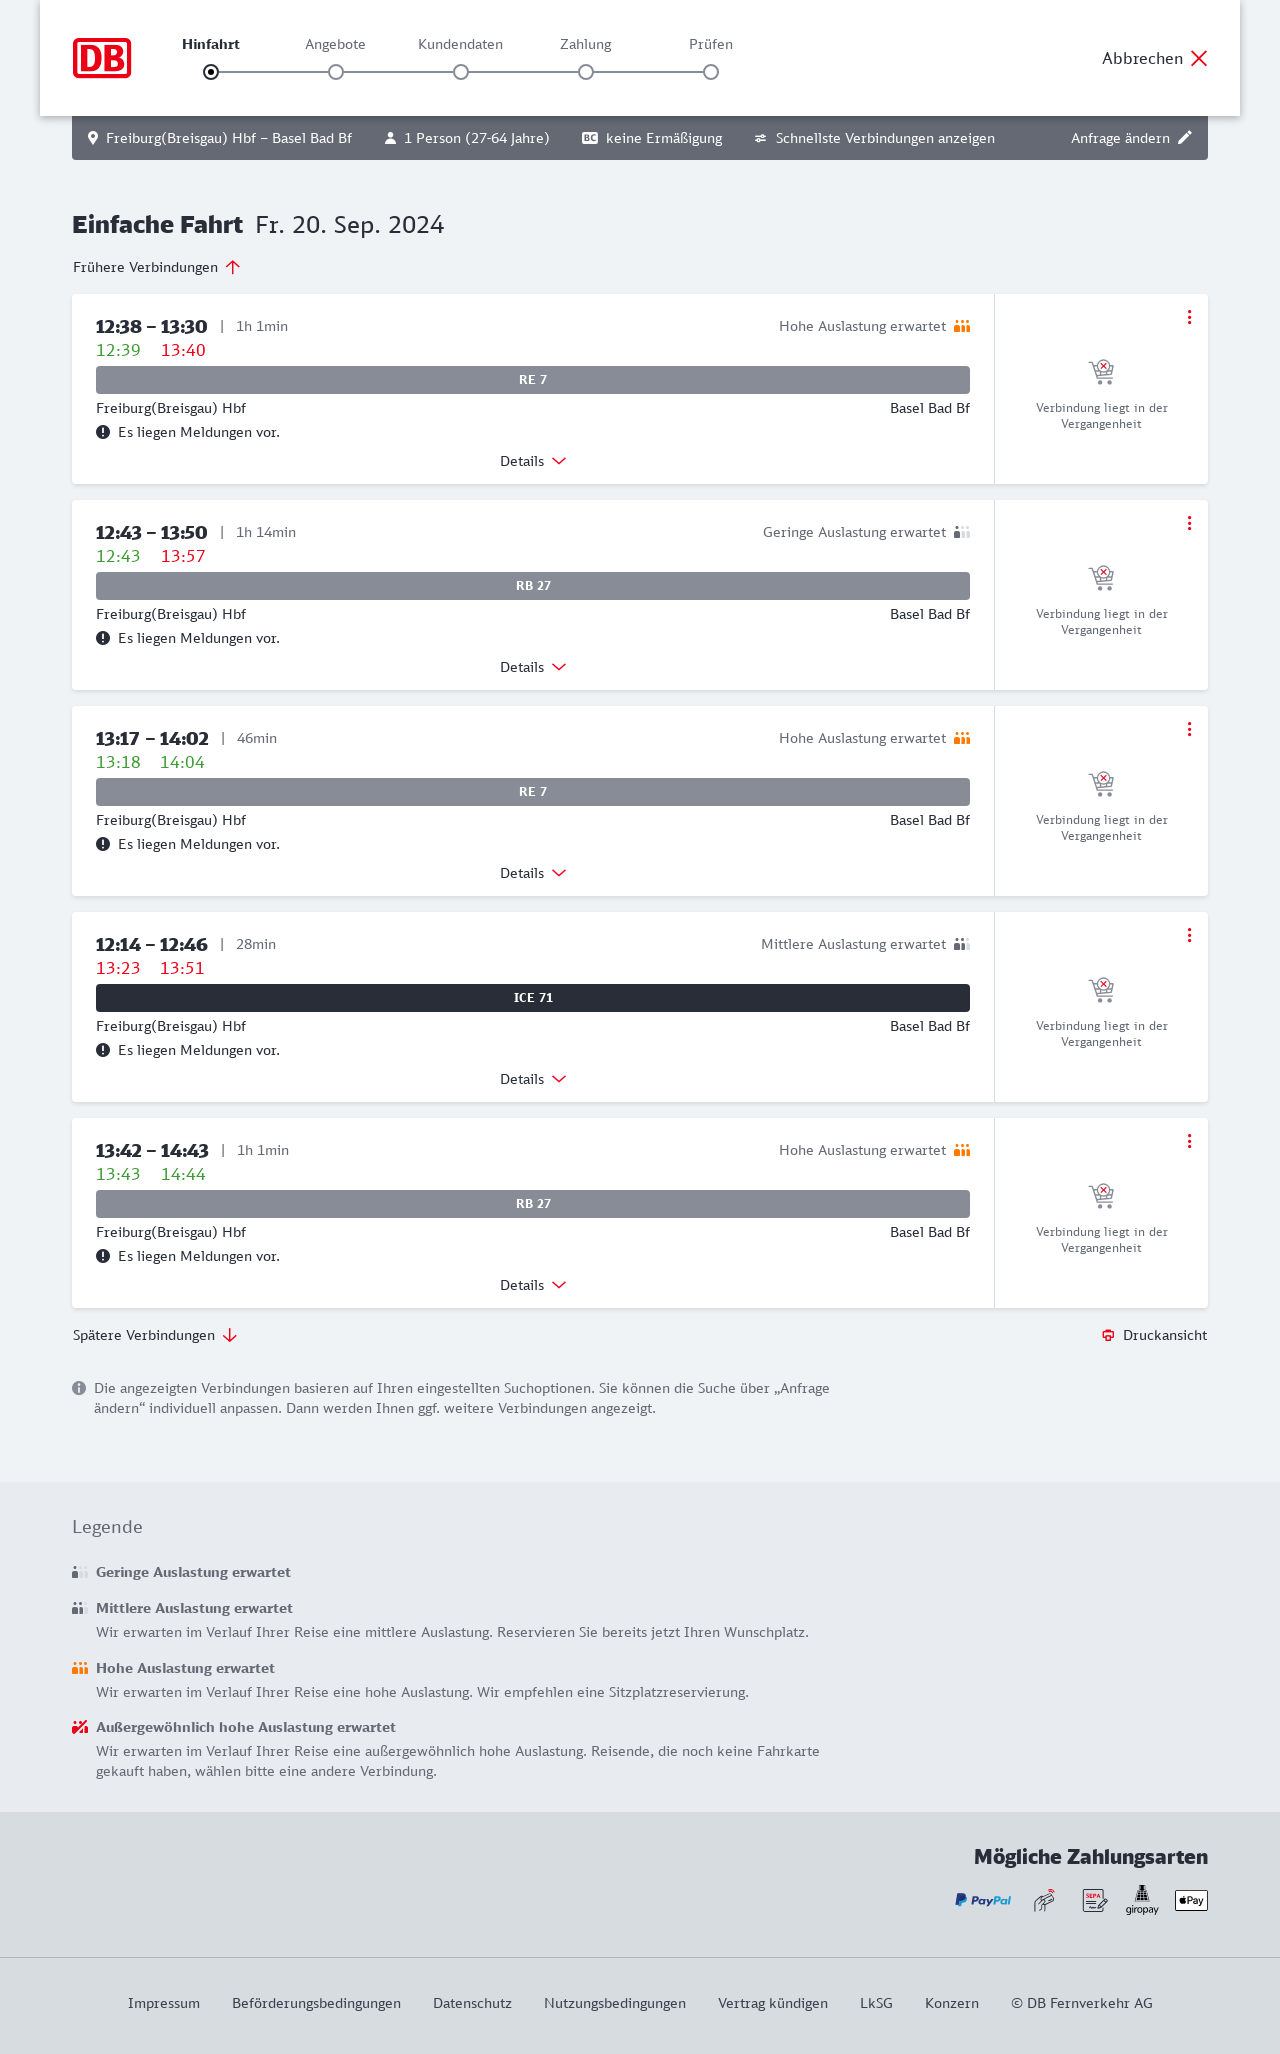
Task: Click the red X cancel icon
Action: [1199, 58]
